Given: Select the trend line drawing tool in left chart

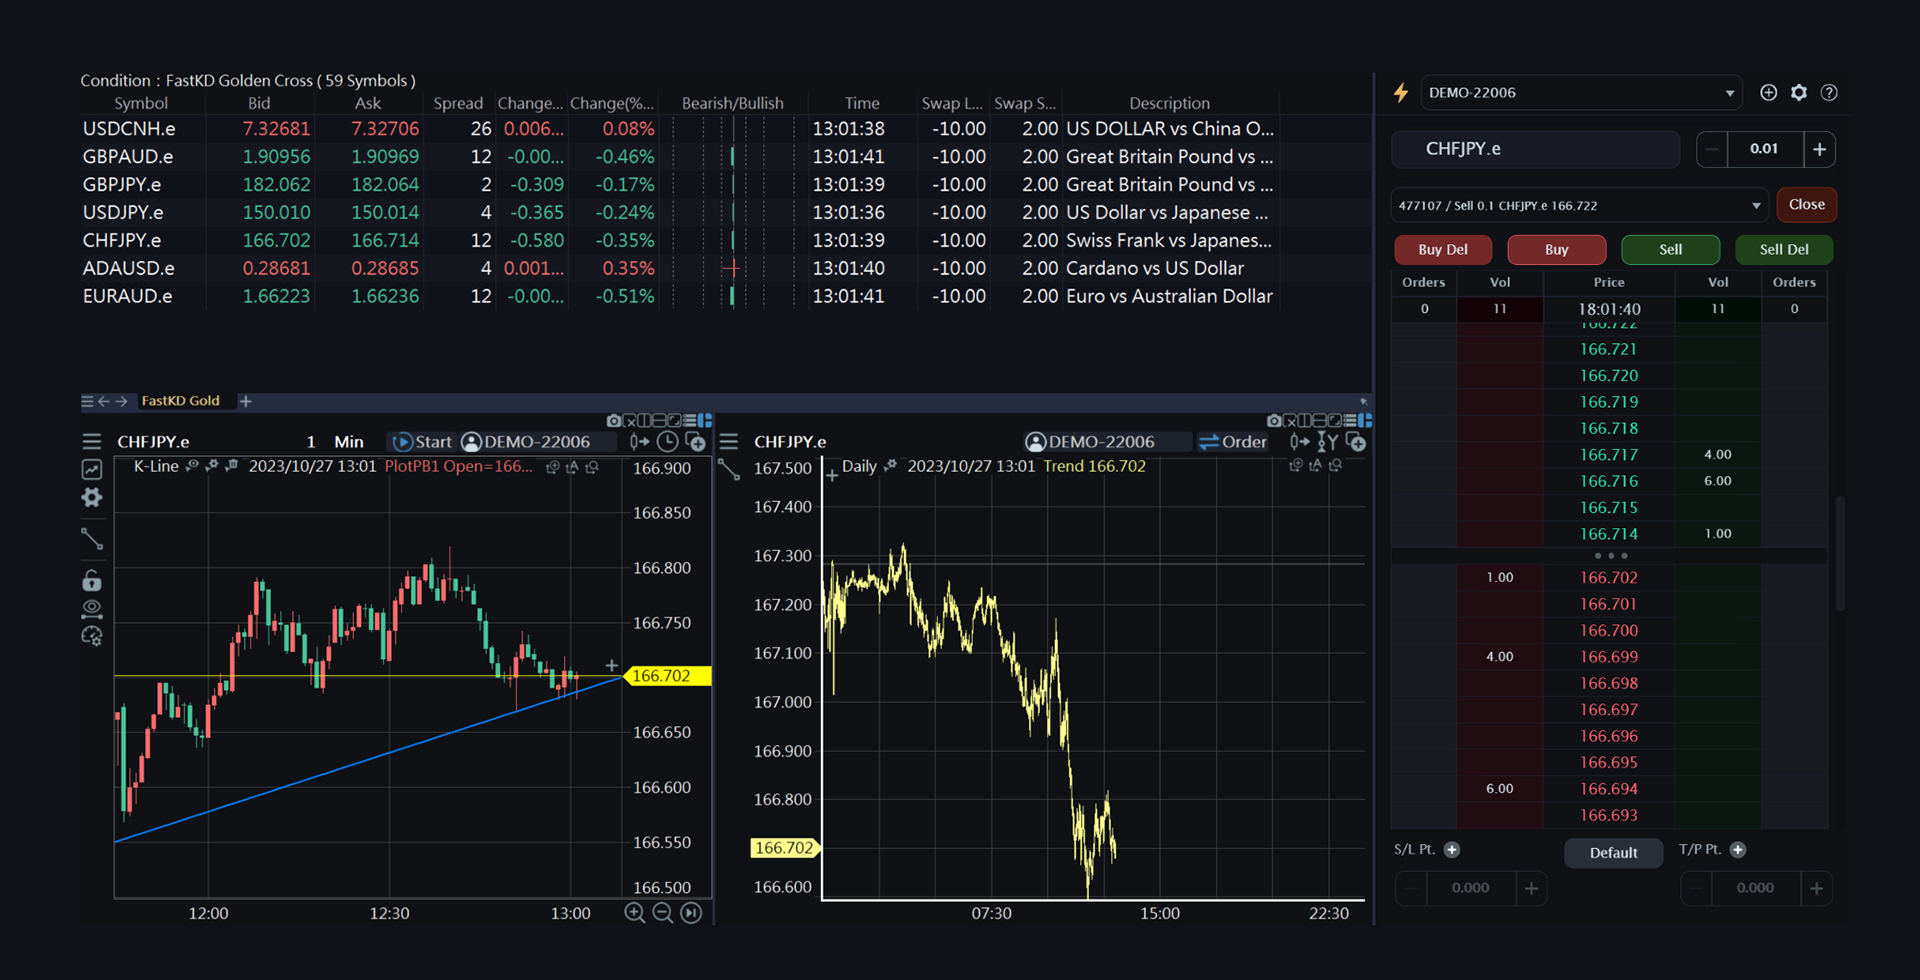Looking at the screenshot, I should click(92, 539).
